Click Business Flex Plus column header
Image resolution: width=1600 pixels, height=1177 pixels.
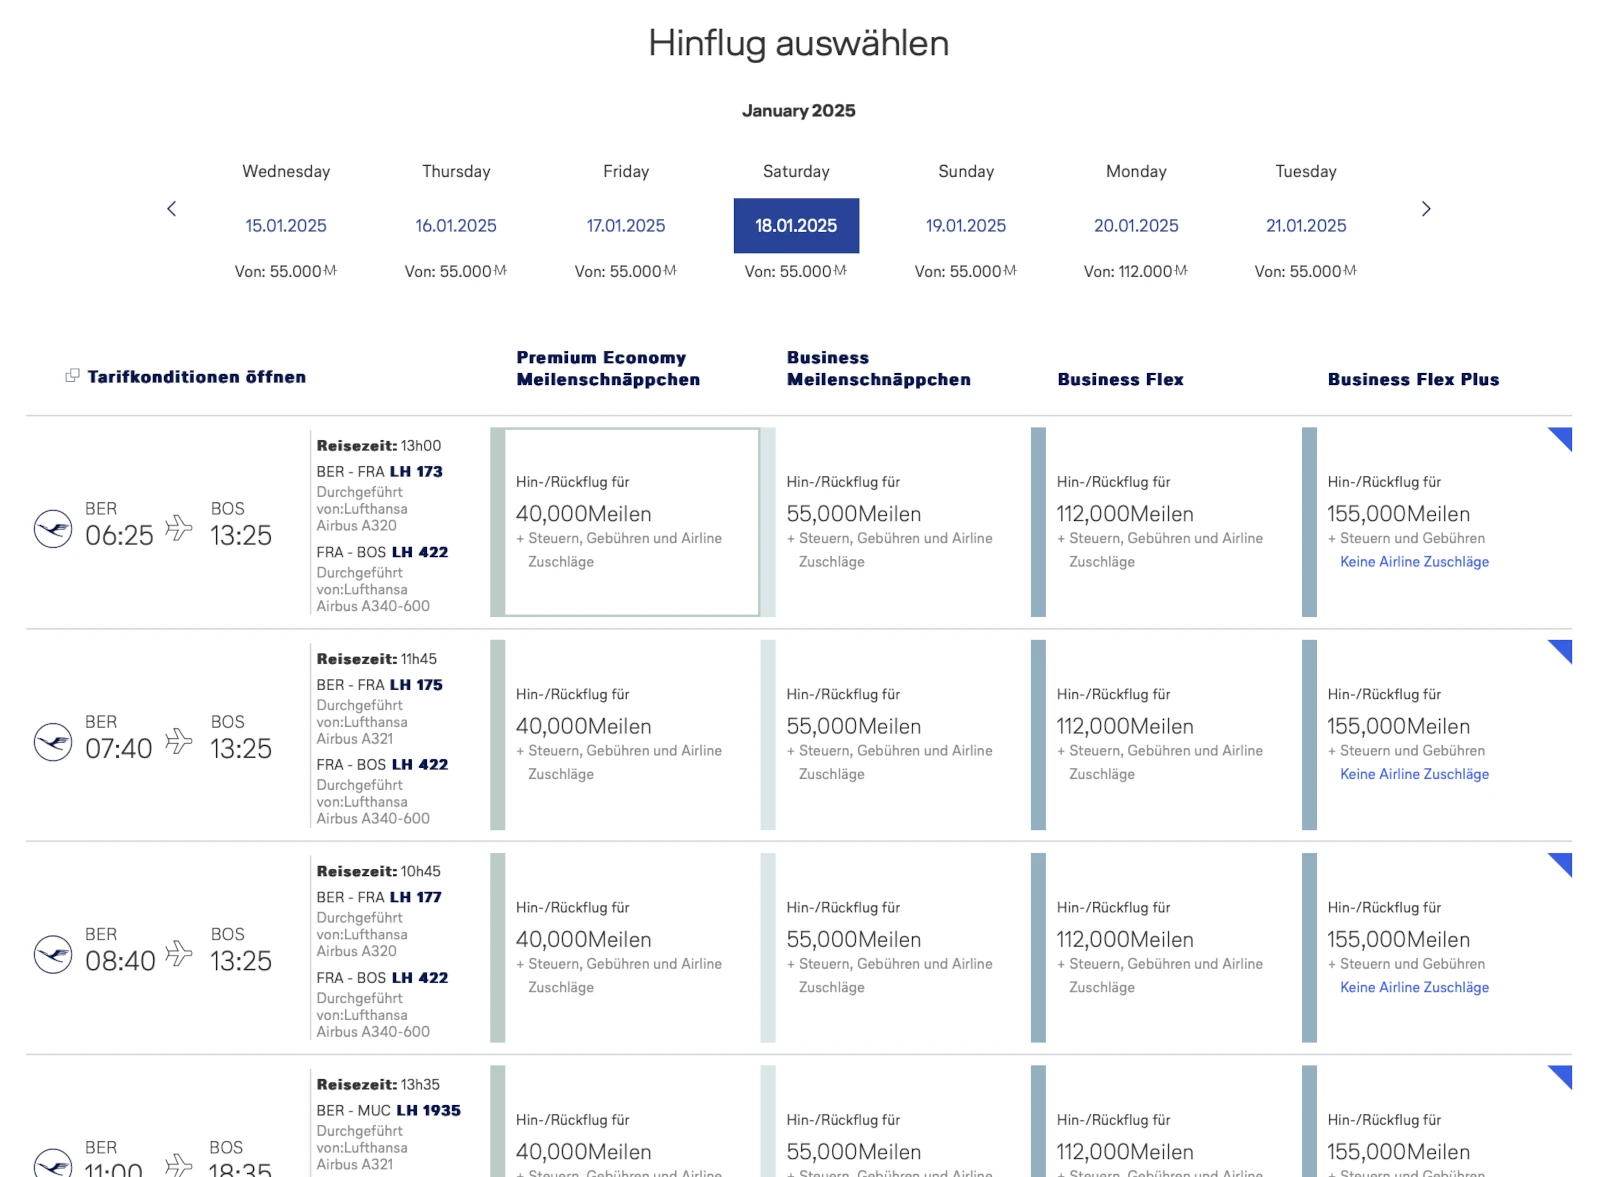coord(1413,379)
